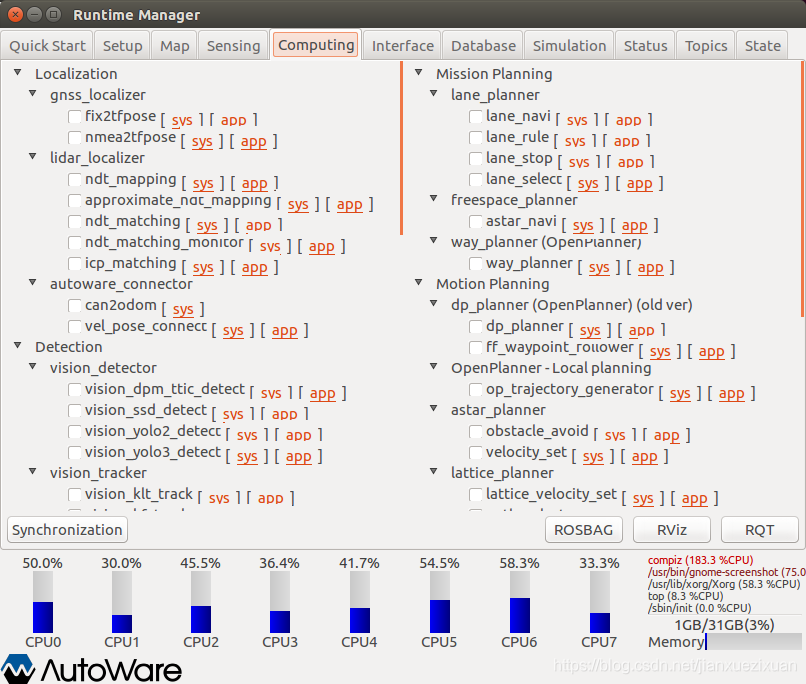Image resolution: width=806 pixels, height=684 pixels.
Task: Enable the ndt_mapping checkbox
Action: pos(75,180)
